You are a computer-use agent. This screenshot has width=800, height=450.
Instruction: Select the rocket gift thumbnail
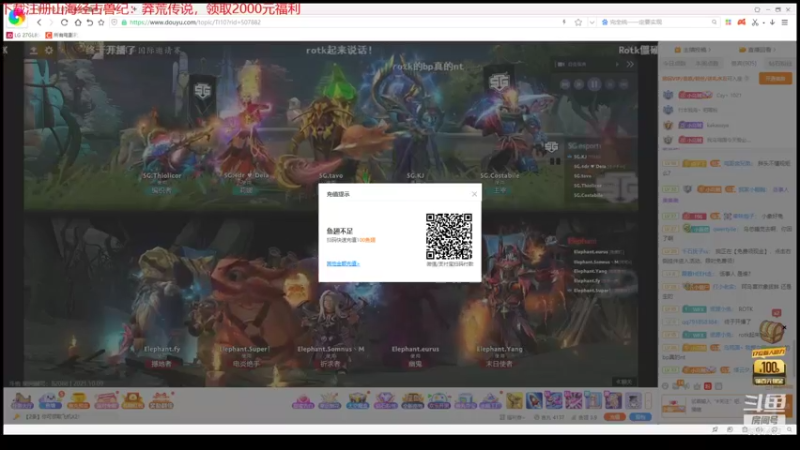(534, 400)
